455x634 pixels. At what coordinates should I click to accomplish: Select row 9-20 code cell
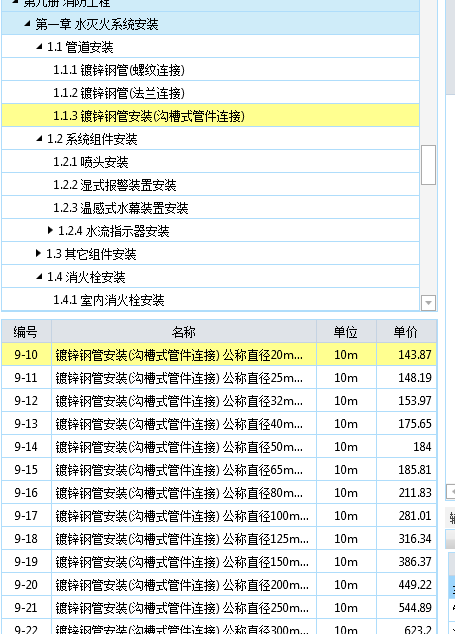click(26, 585)
